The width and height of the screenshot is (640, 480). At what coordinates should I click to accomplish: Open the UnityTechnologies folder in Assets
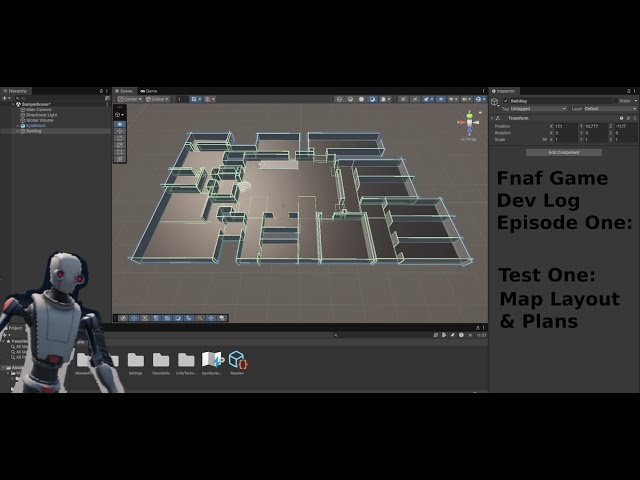pyautogui.click(x=186, y=362)
